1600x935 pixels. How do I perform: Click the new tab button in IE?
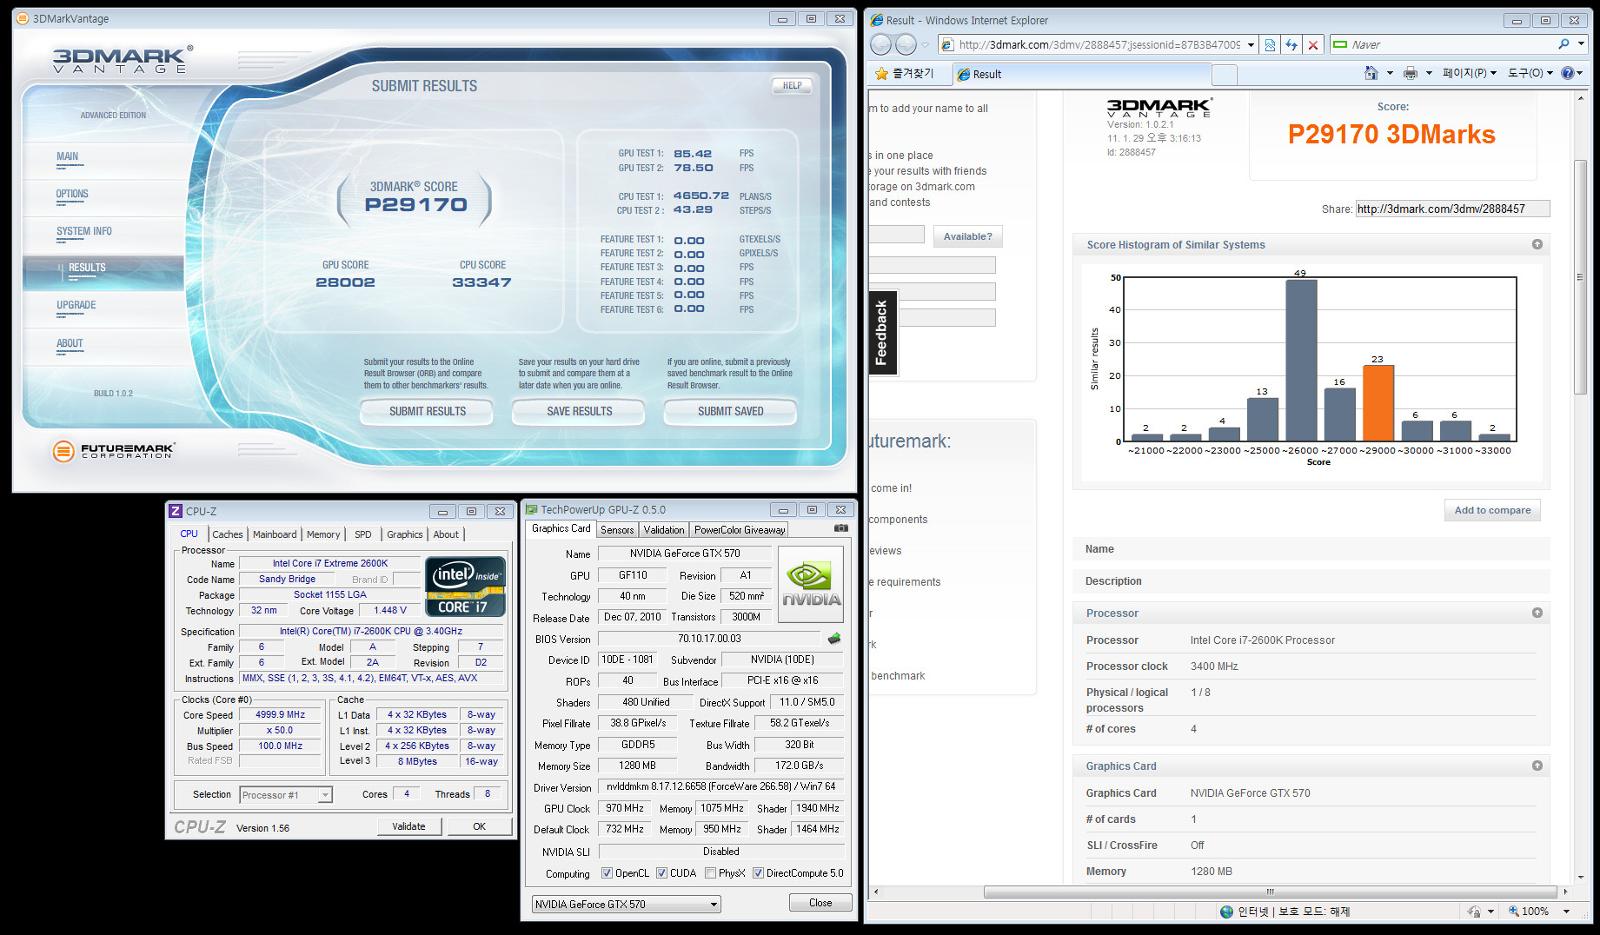pos(1224,74)
